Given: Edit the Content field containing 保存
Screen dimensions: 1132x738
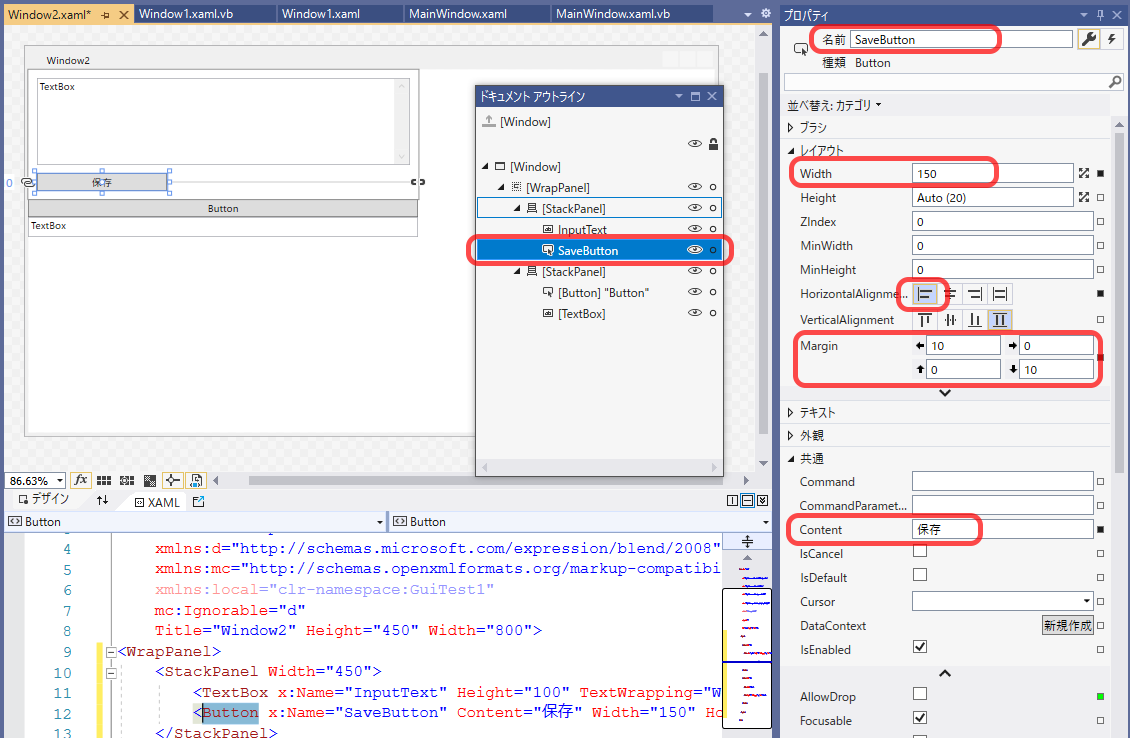Looking at the screenshot, I should [1002, 529].
